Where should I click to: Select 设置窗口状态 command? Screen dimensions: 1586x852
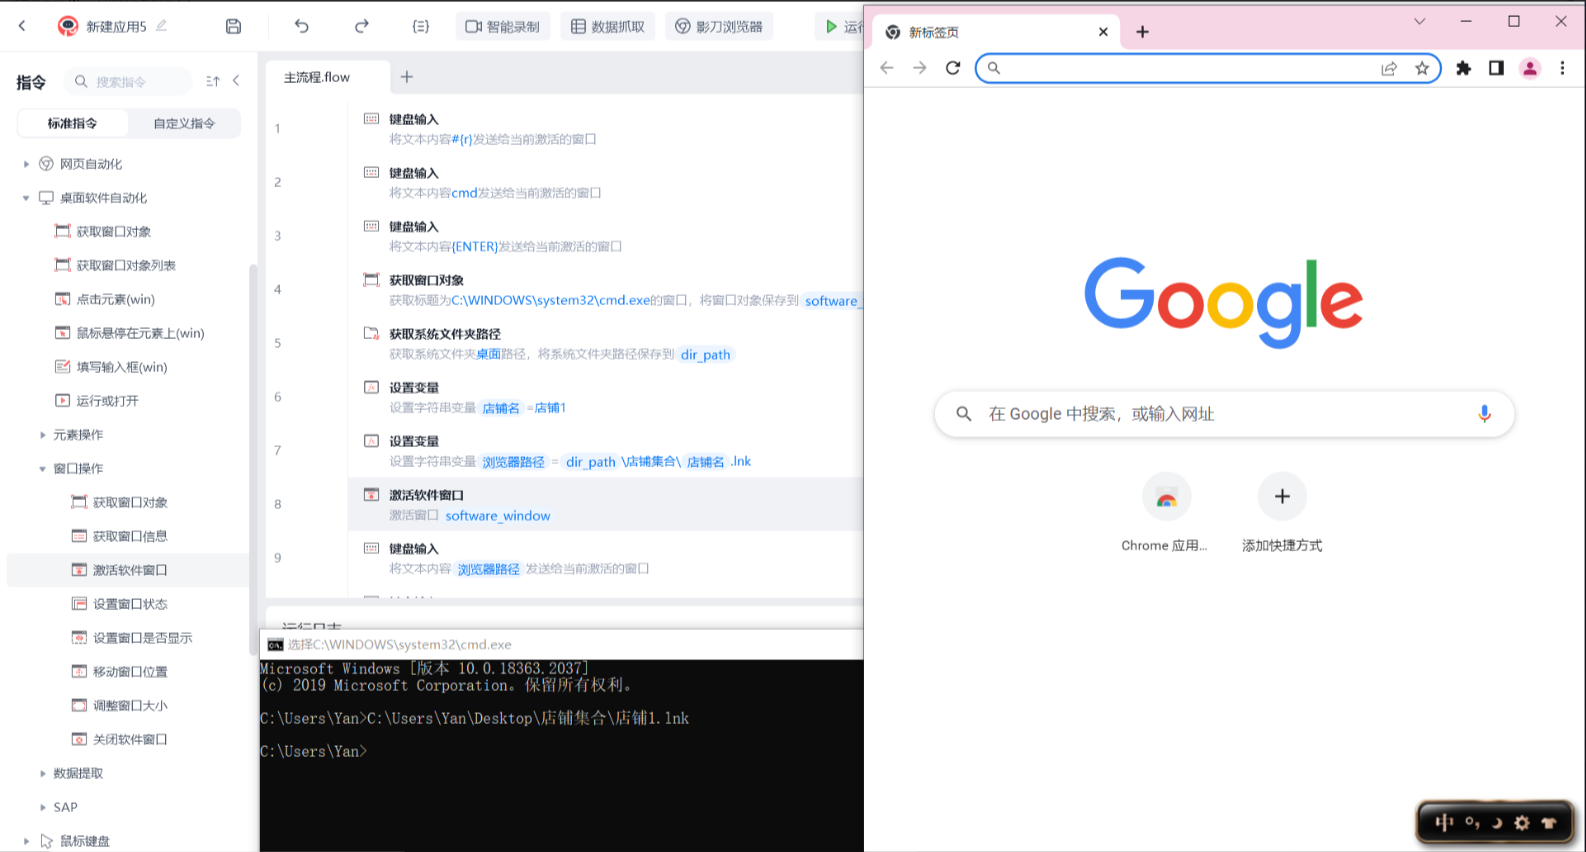click(x=130, y=604)
